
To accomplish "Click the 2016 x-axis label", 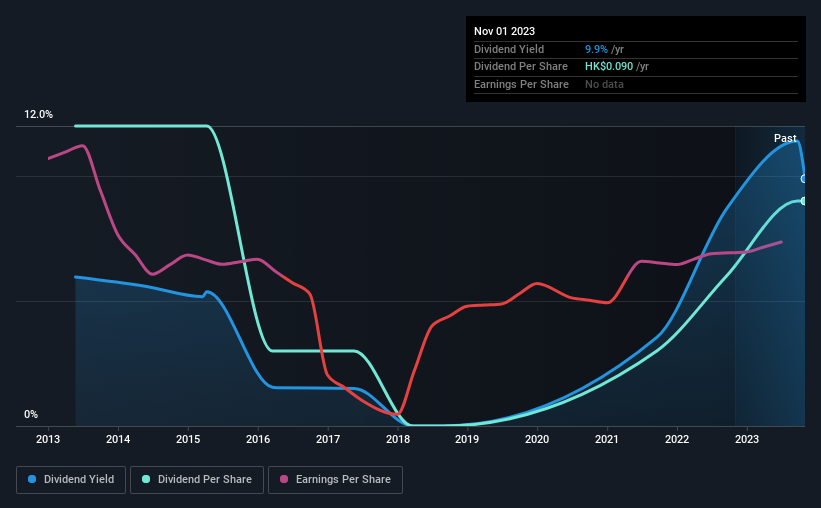I will 258,439.
